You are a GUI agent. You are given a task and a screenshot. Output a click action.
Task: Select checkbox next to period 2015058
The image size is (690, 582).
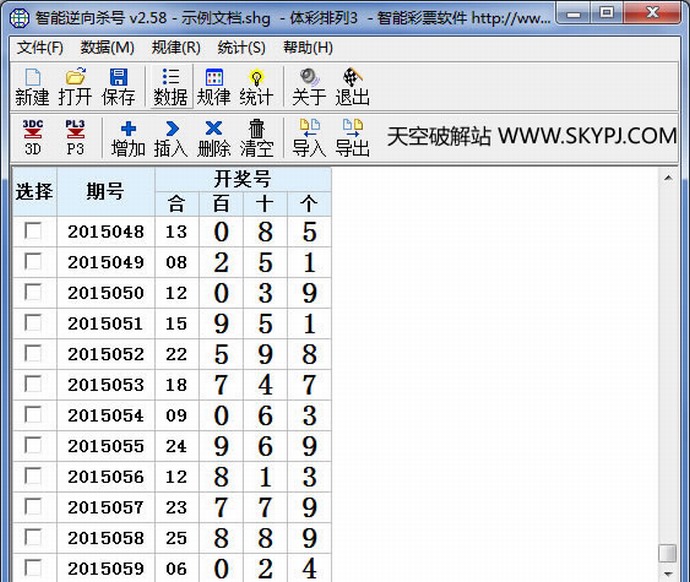34,537
